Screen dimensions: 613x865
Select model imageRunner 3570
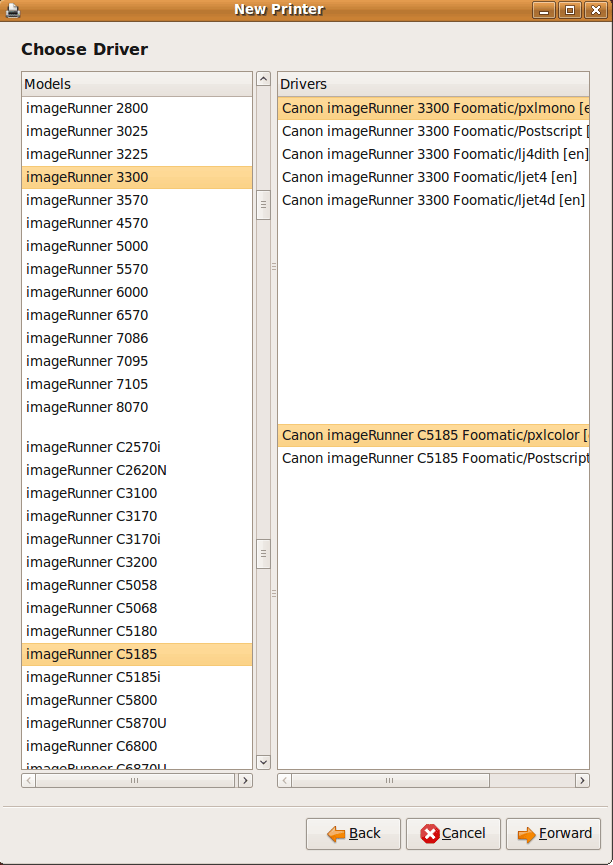coord(137,200)
